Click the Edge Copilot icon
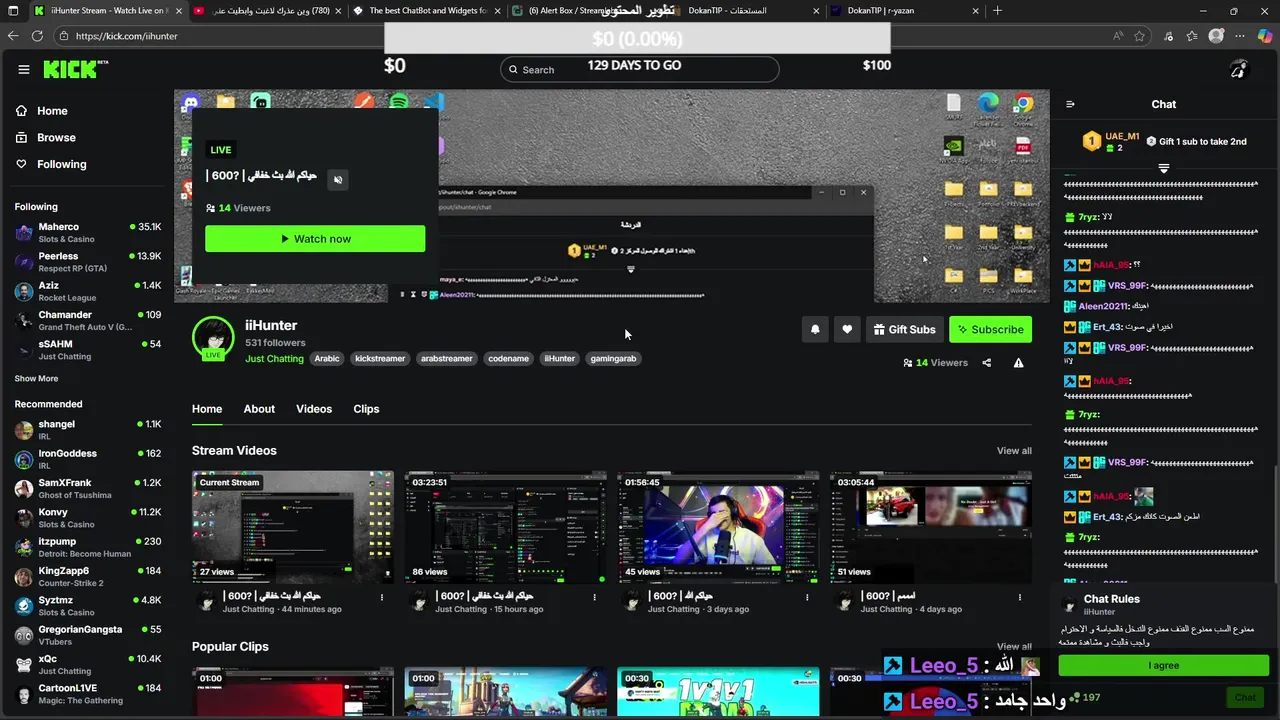This screenshot has height=720, width=1280. (1264, 36)
